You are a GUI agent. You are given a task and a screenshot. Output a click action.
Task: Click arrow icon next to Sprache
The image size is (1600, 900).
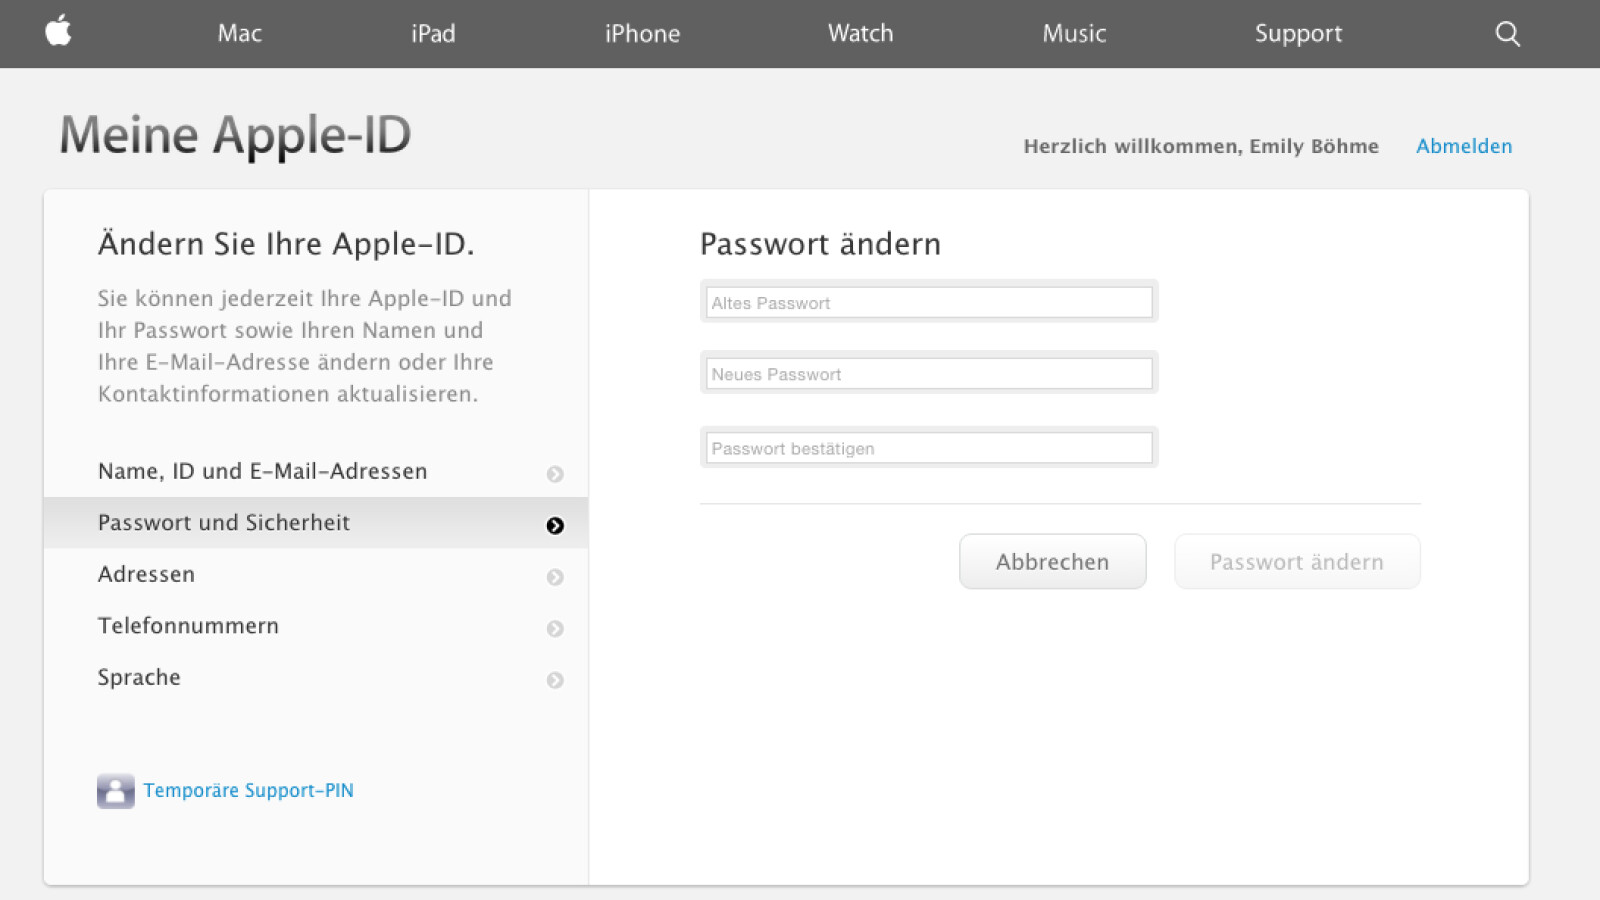point(555,680)
